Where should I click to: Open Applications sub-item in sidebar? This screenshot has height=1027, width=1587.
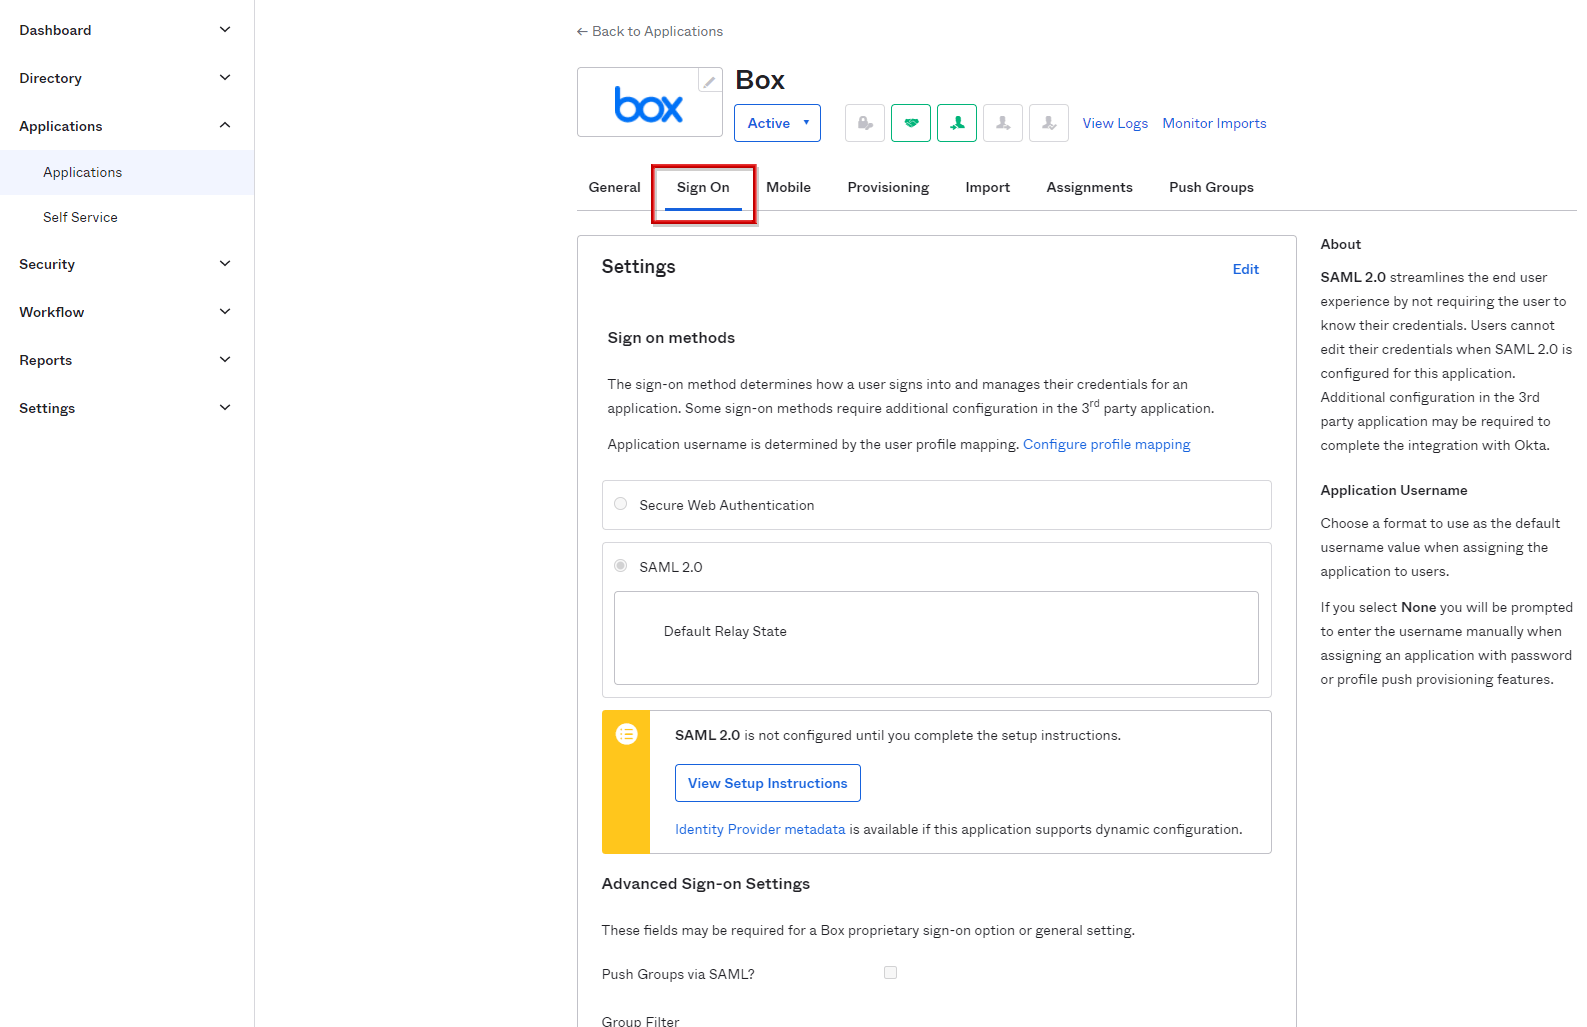point(127,172)
